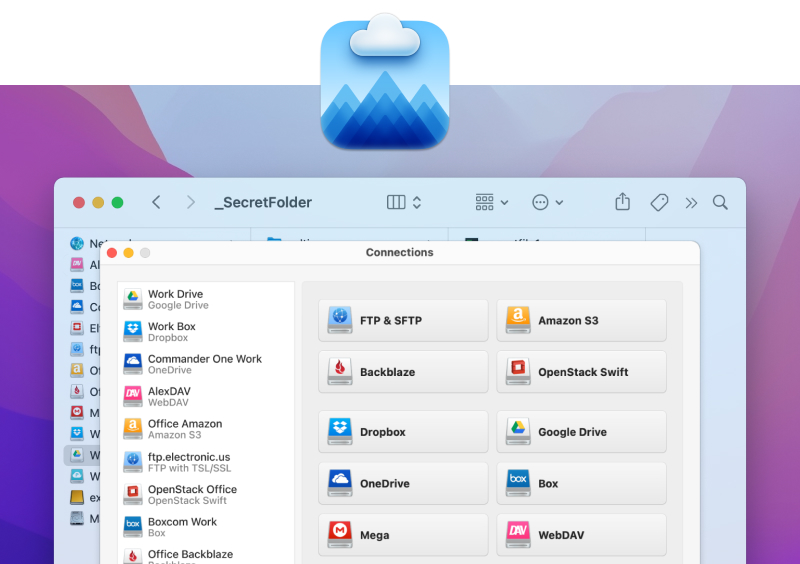Screen dimensions: 800x564
Task: Click Network globe icon in Finder sidebar
Action: (77, 243)
